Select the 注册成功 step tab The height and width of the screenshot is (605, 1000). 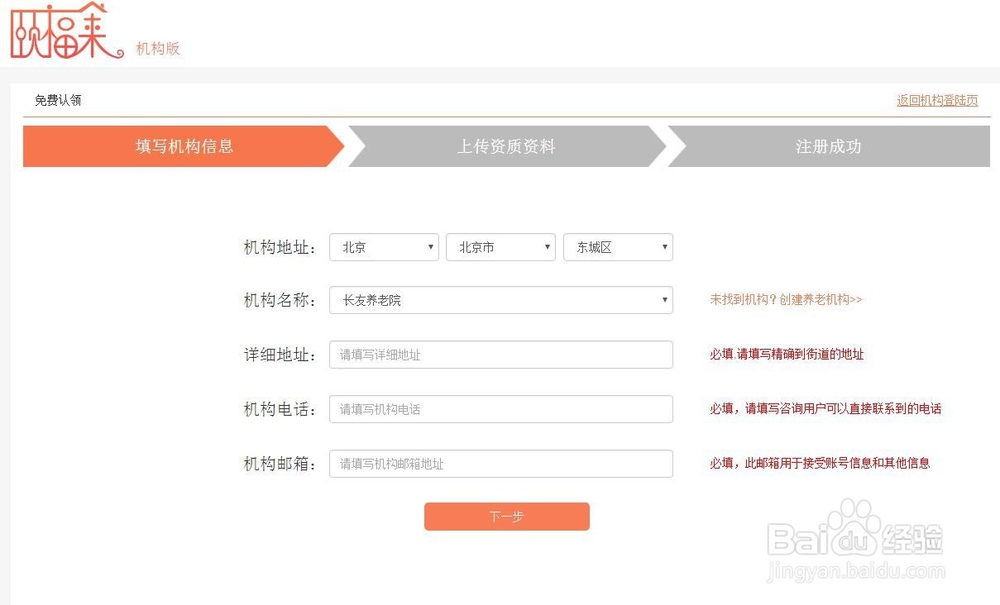[828, 147]
